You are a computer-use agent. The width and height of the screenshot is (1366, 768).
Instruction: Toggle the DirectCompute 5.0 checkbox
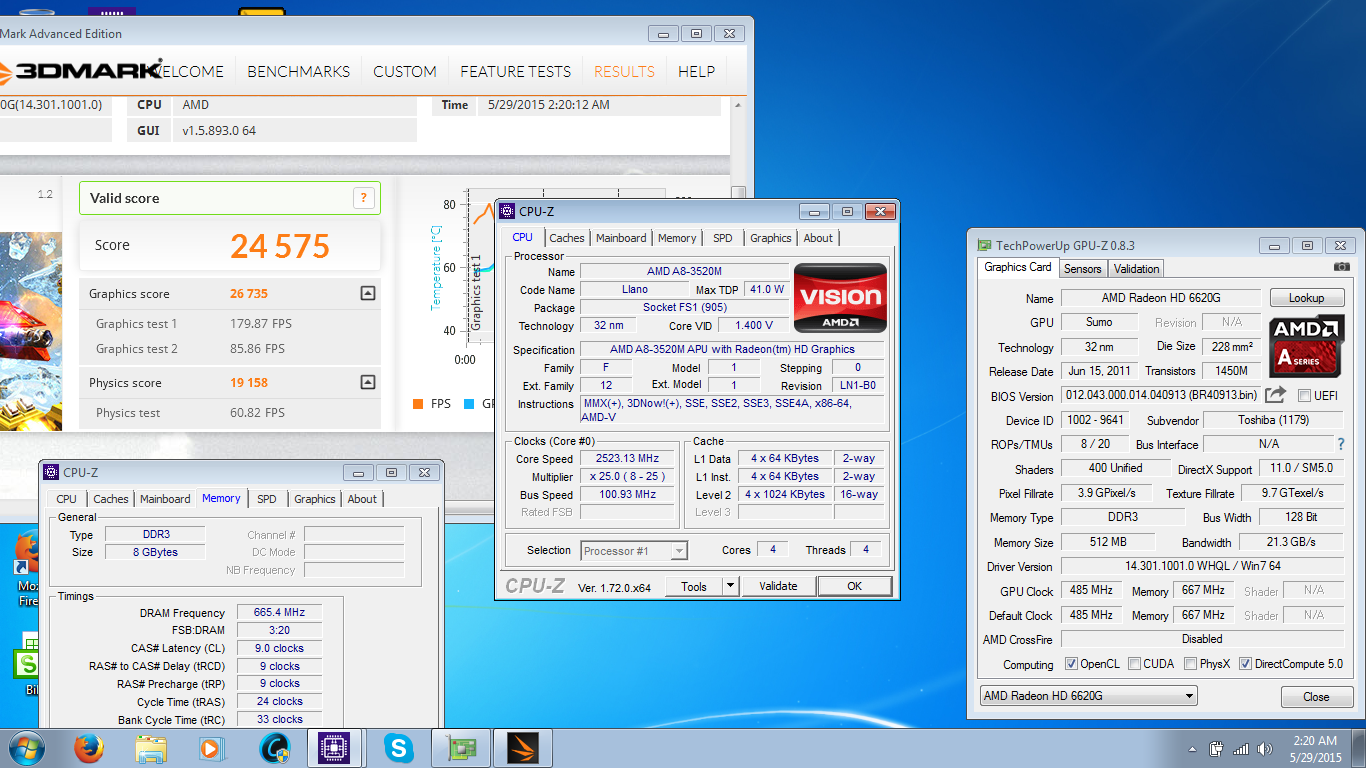[1245, 664]
